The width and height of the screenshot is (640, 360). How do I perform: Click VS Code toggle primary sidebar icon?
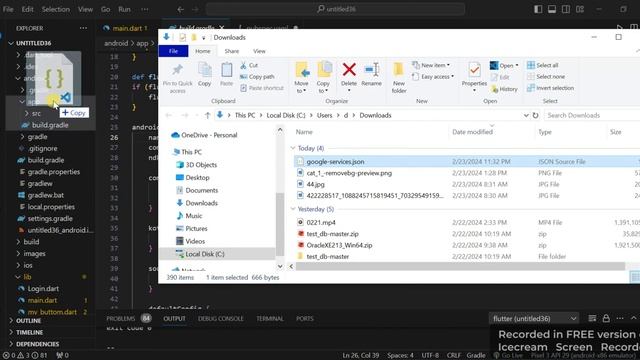click(538, 9)
